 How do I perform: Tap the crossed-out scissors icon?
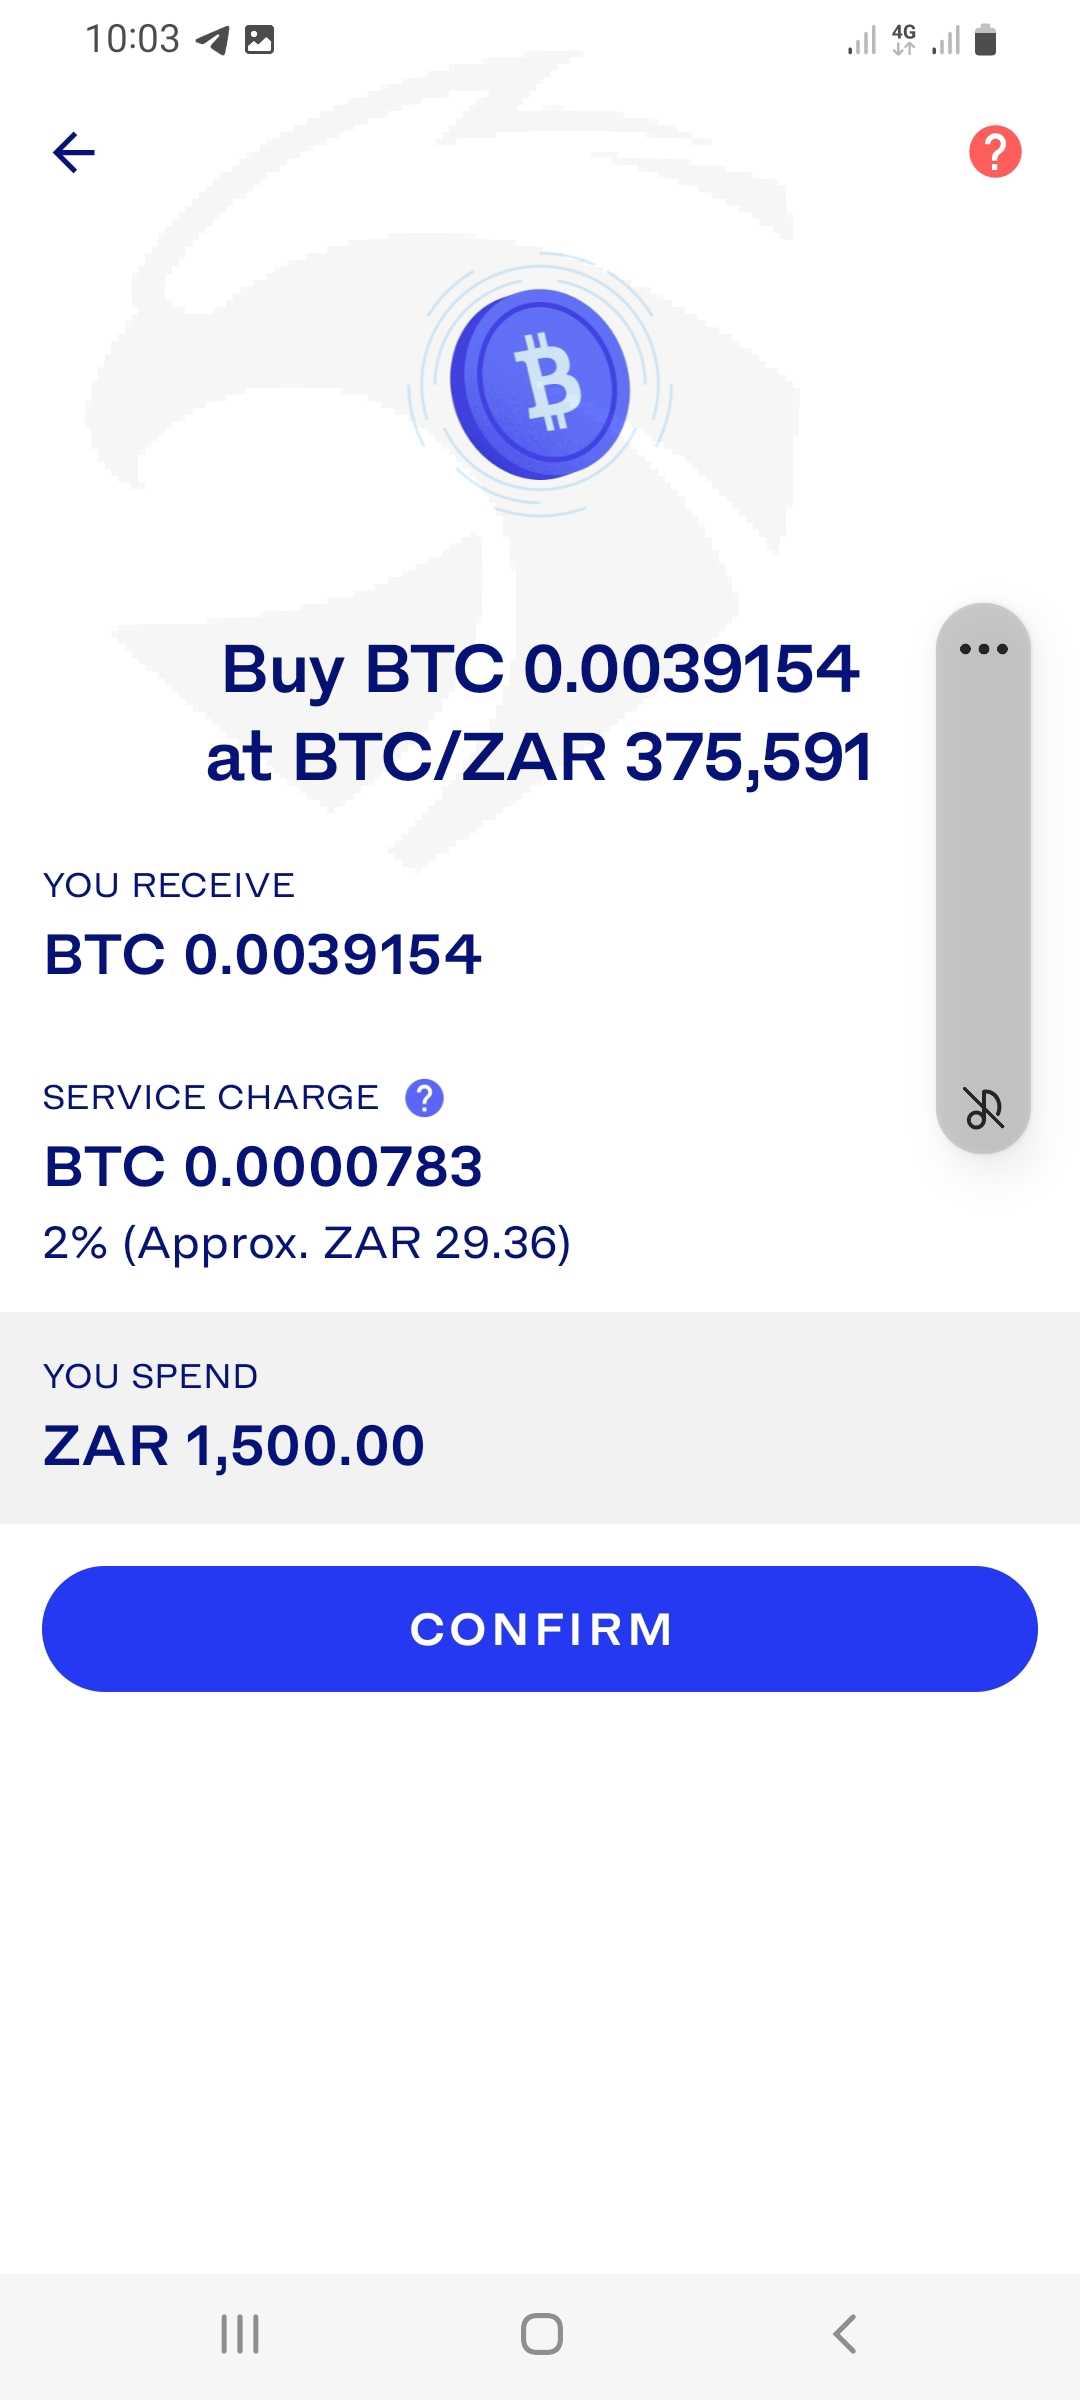(983, 1108)
